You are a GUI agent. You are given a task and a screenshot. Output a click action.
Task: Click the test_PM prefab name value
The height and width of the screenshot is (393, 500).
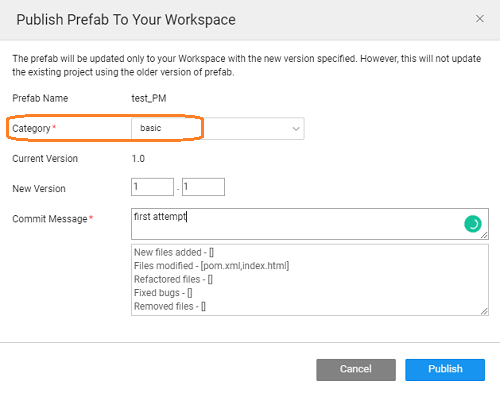tap(149, 98)
